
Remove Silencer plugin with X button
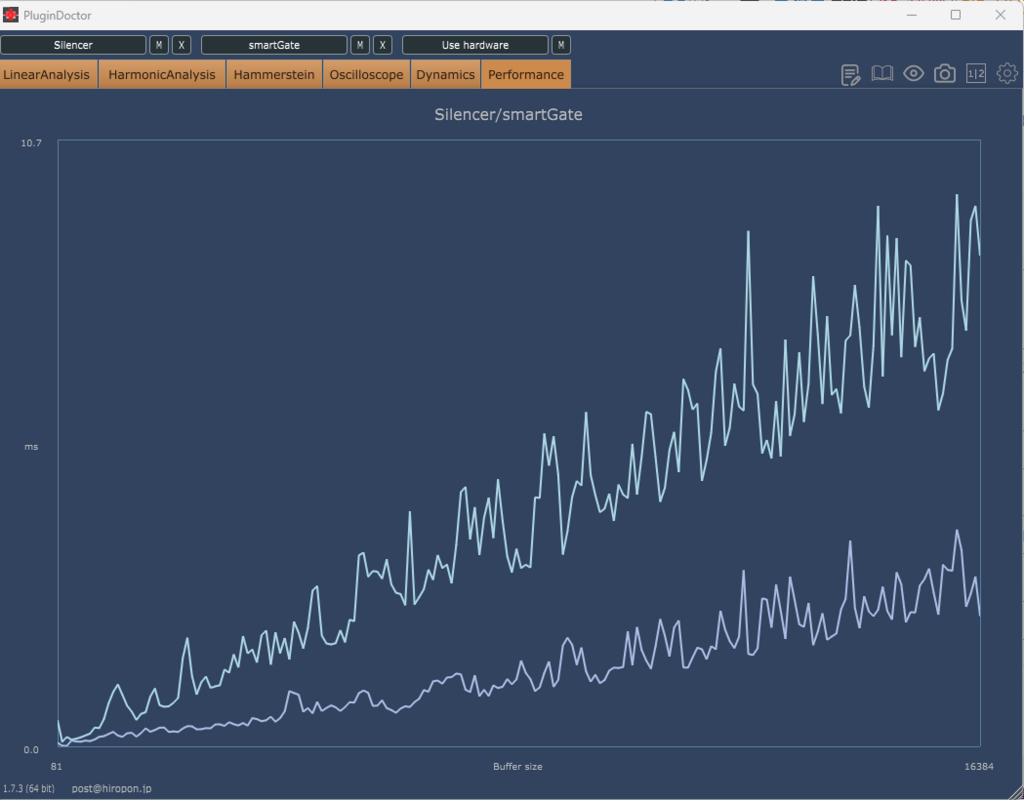(182, 45)
